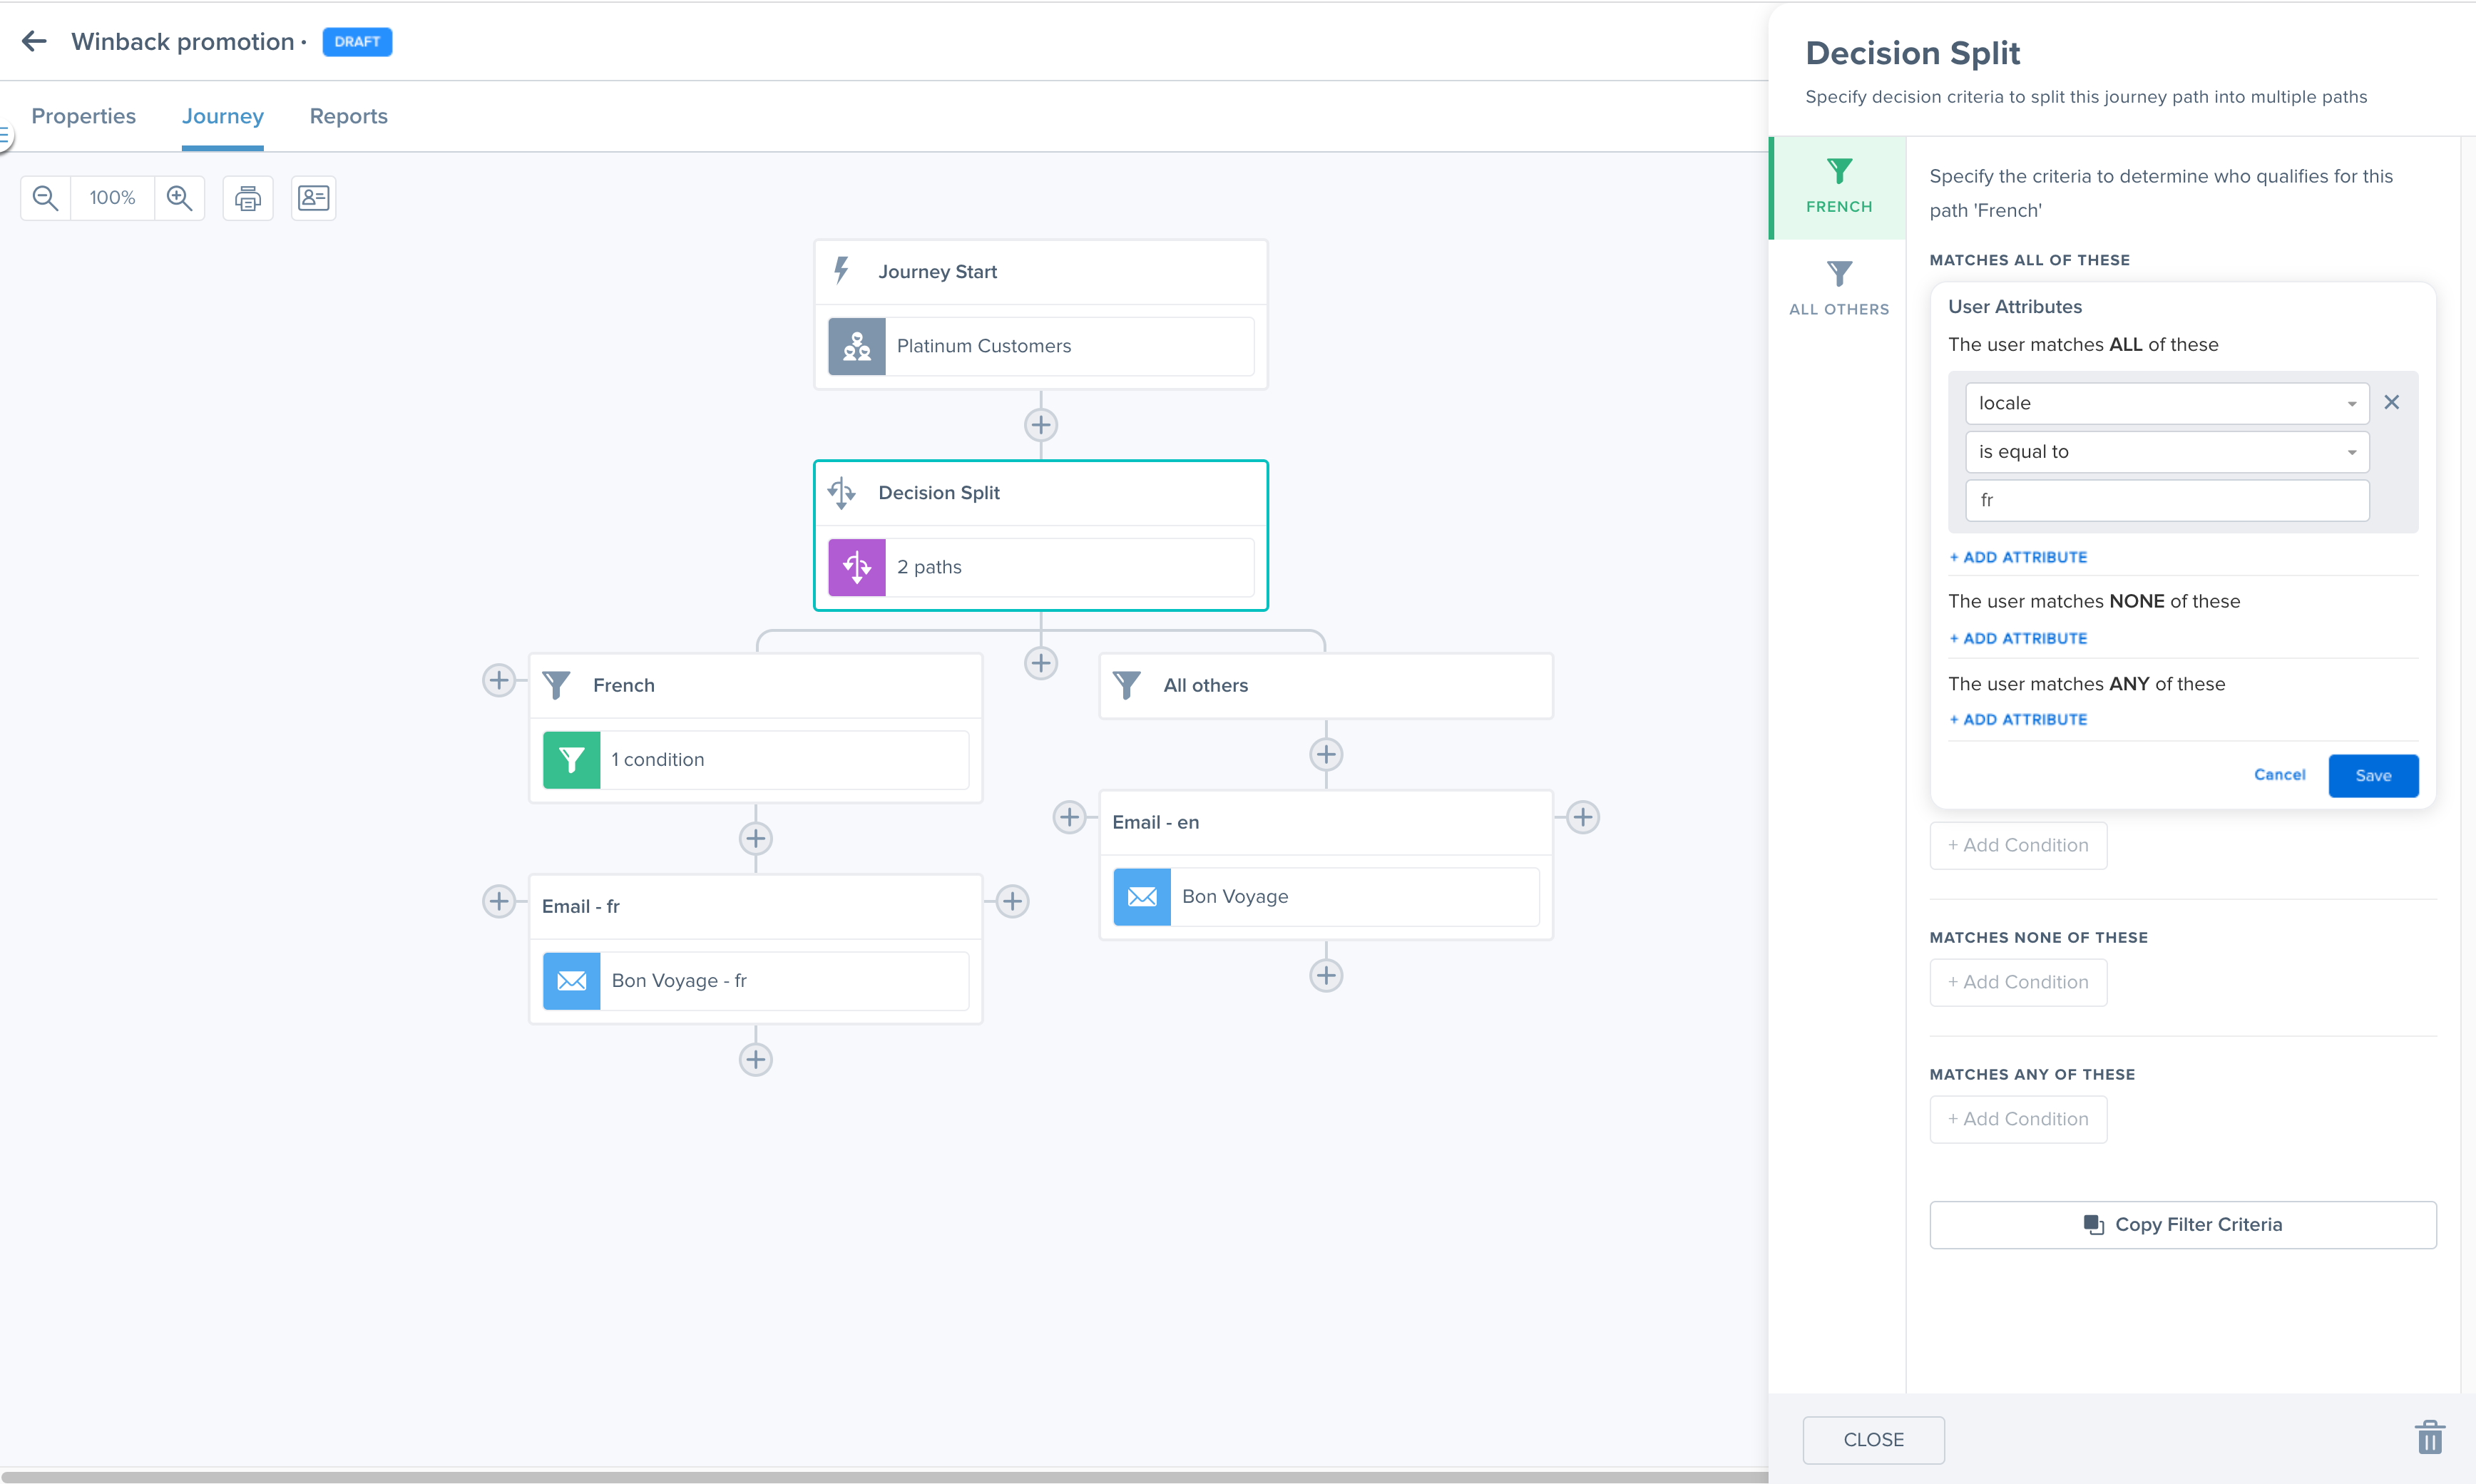Click the 100% zoom level field
Screen dimensions: 2476x1484
click(x=112, y=197)
